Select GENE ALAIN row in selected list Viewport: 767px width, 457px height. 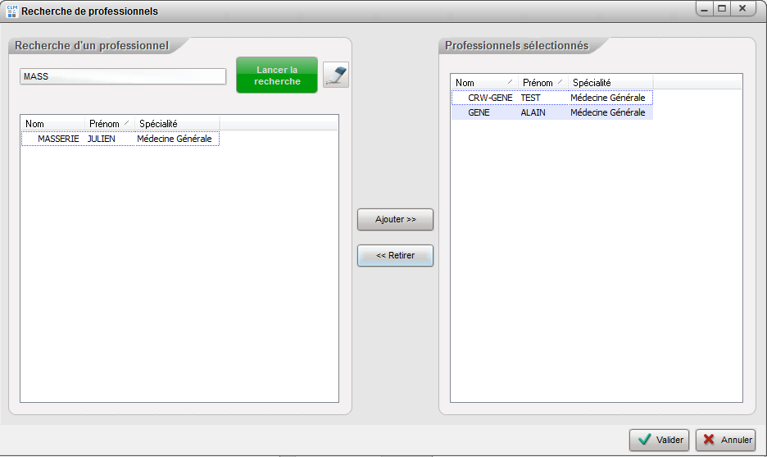coord(550,114)
